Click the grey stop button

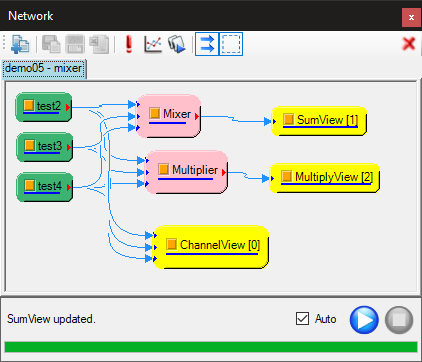[x=399, y=320]
